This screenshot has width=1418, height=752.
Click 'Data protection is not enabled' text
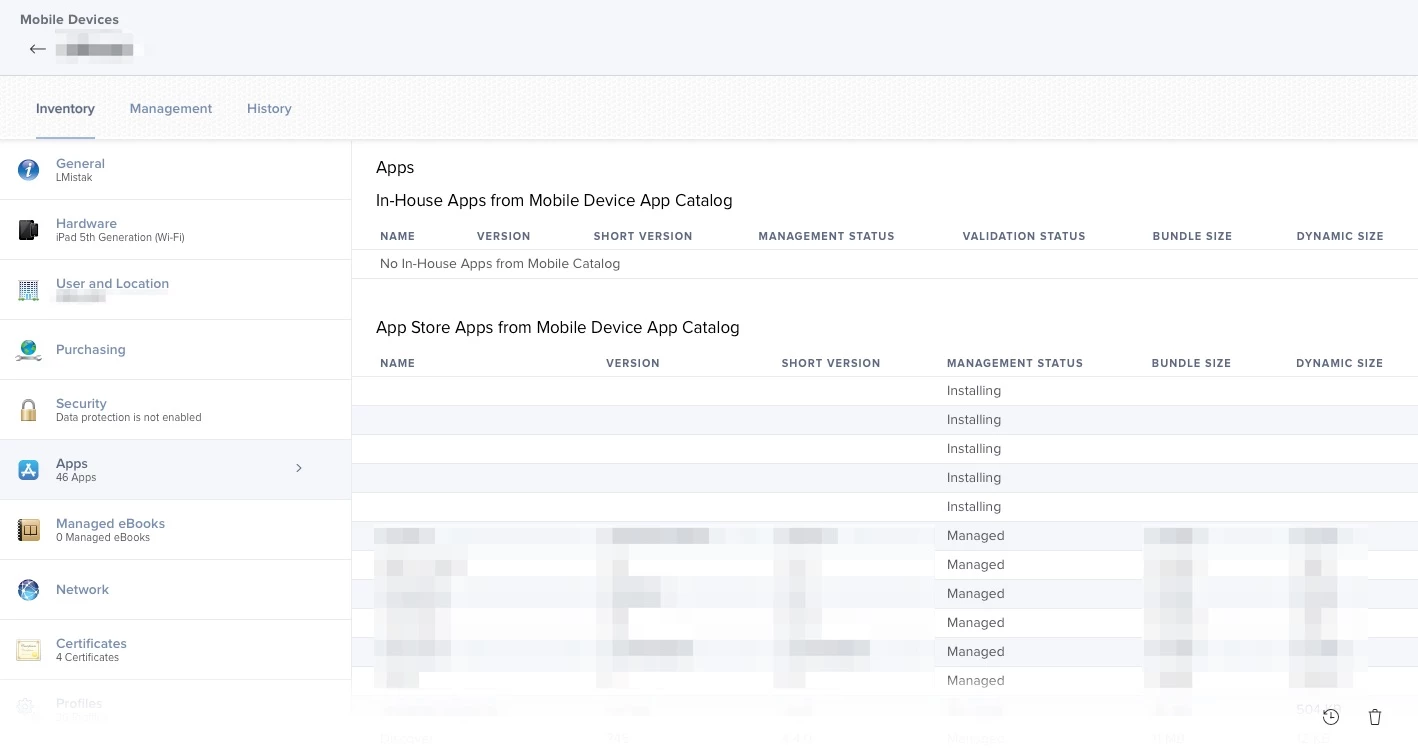click(x=129, y=418)
